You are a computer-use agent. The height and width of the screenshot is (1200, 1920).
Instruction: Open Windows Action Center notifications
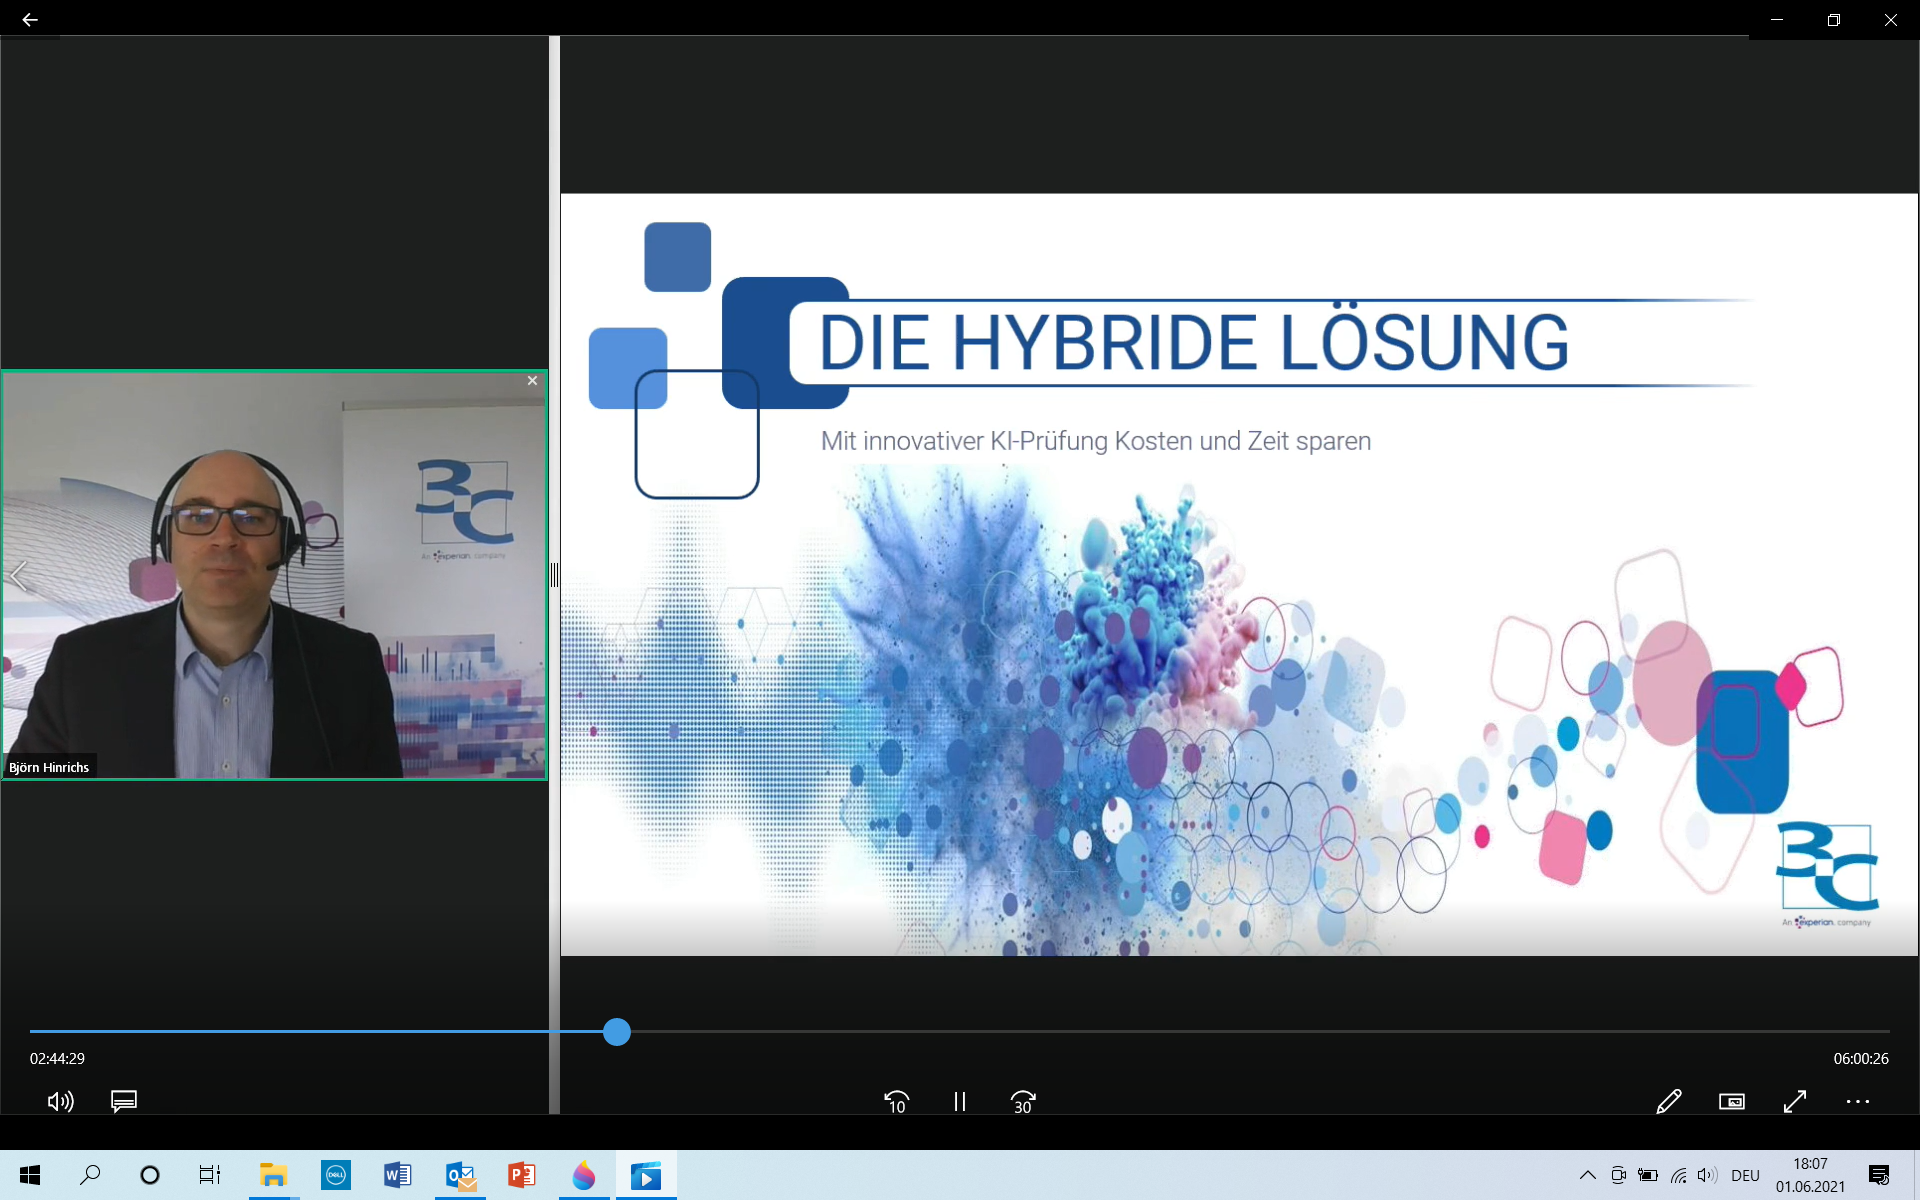click(1878, 1175)
